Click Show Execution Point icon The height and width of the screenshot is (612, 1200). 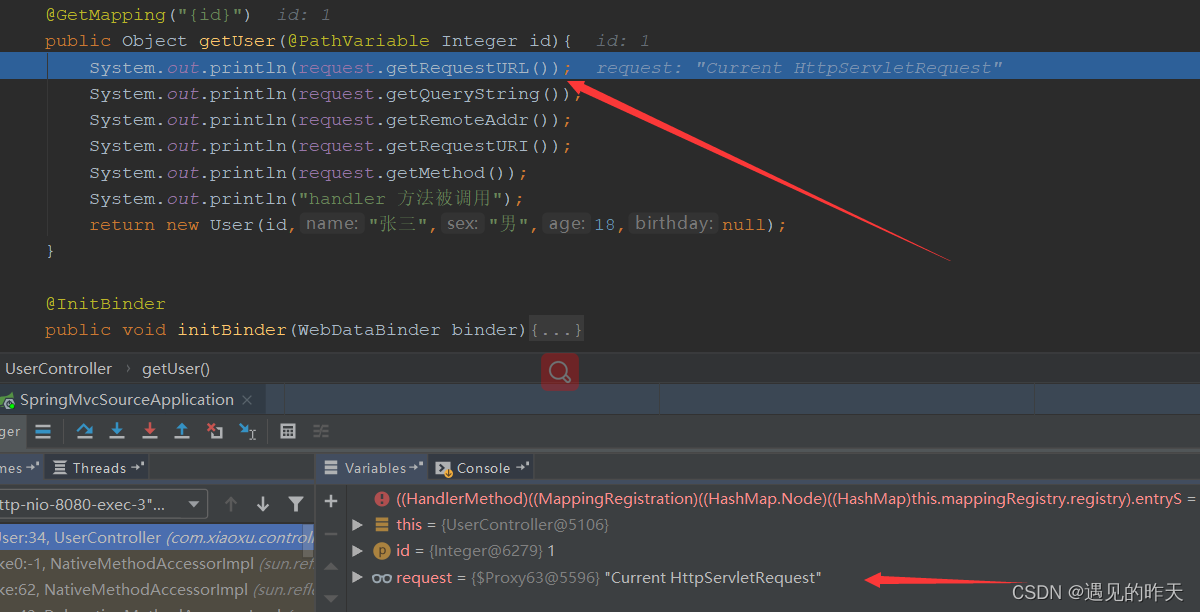[x=43, y=431]
